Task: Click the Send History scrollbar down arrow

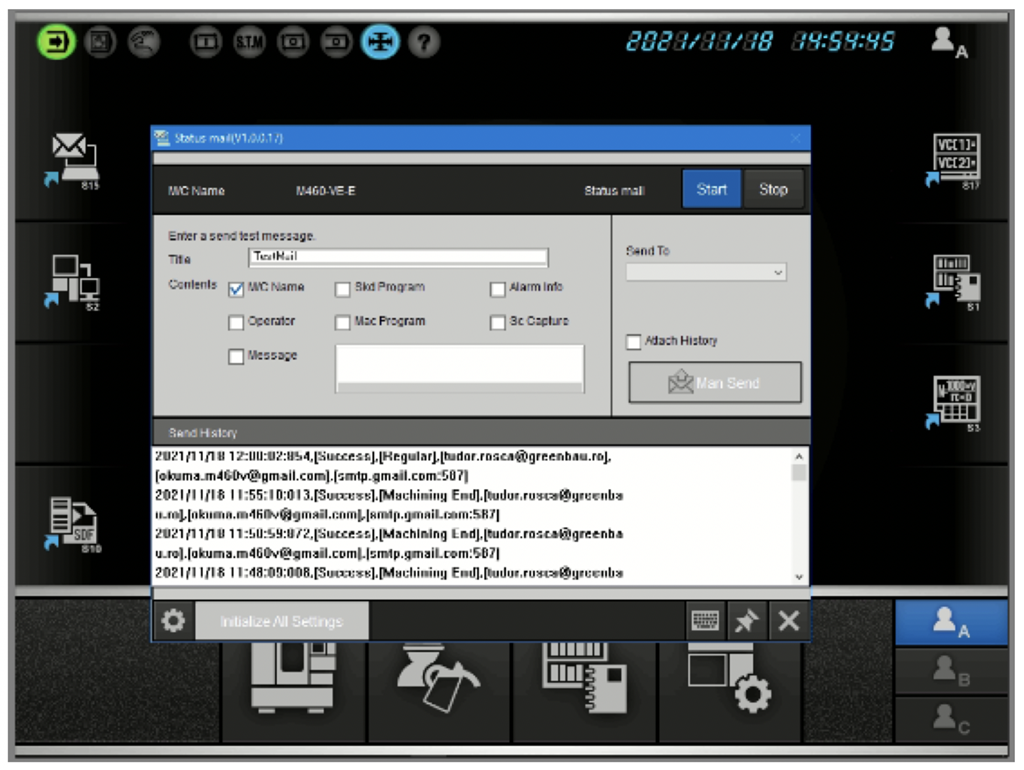Action: 798,576
